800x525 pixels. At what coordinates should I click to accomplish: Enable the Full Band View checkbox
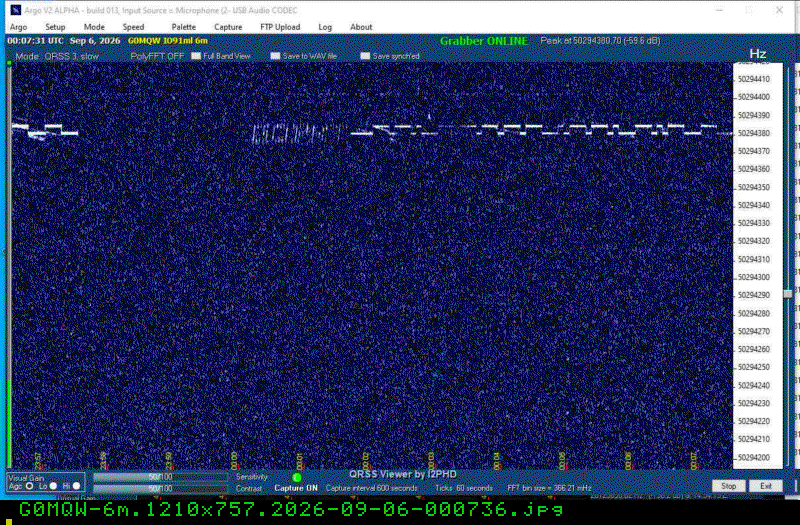(196, 56)
